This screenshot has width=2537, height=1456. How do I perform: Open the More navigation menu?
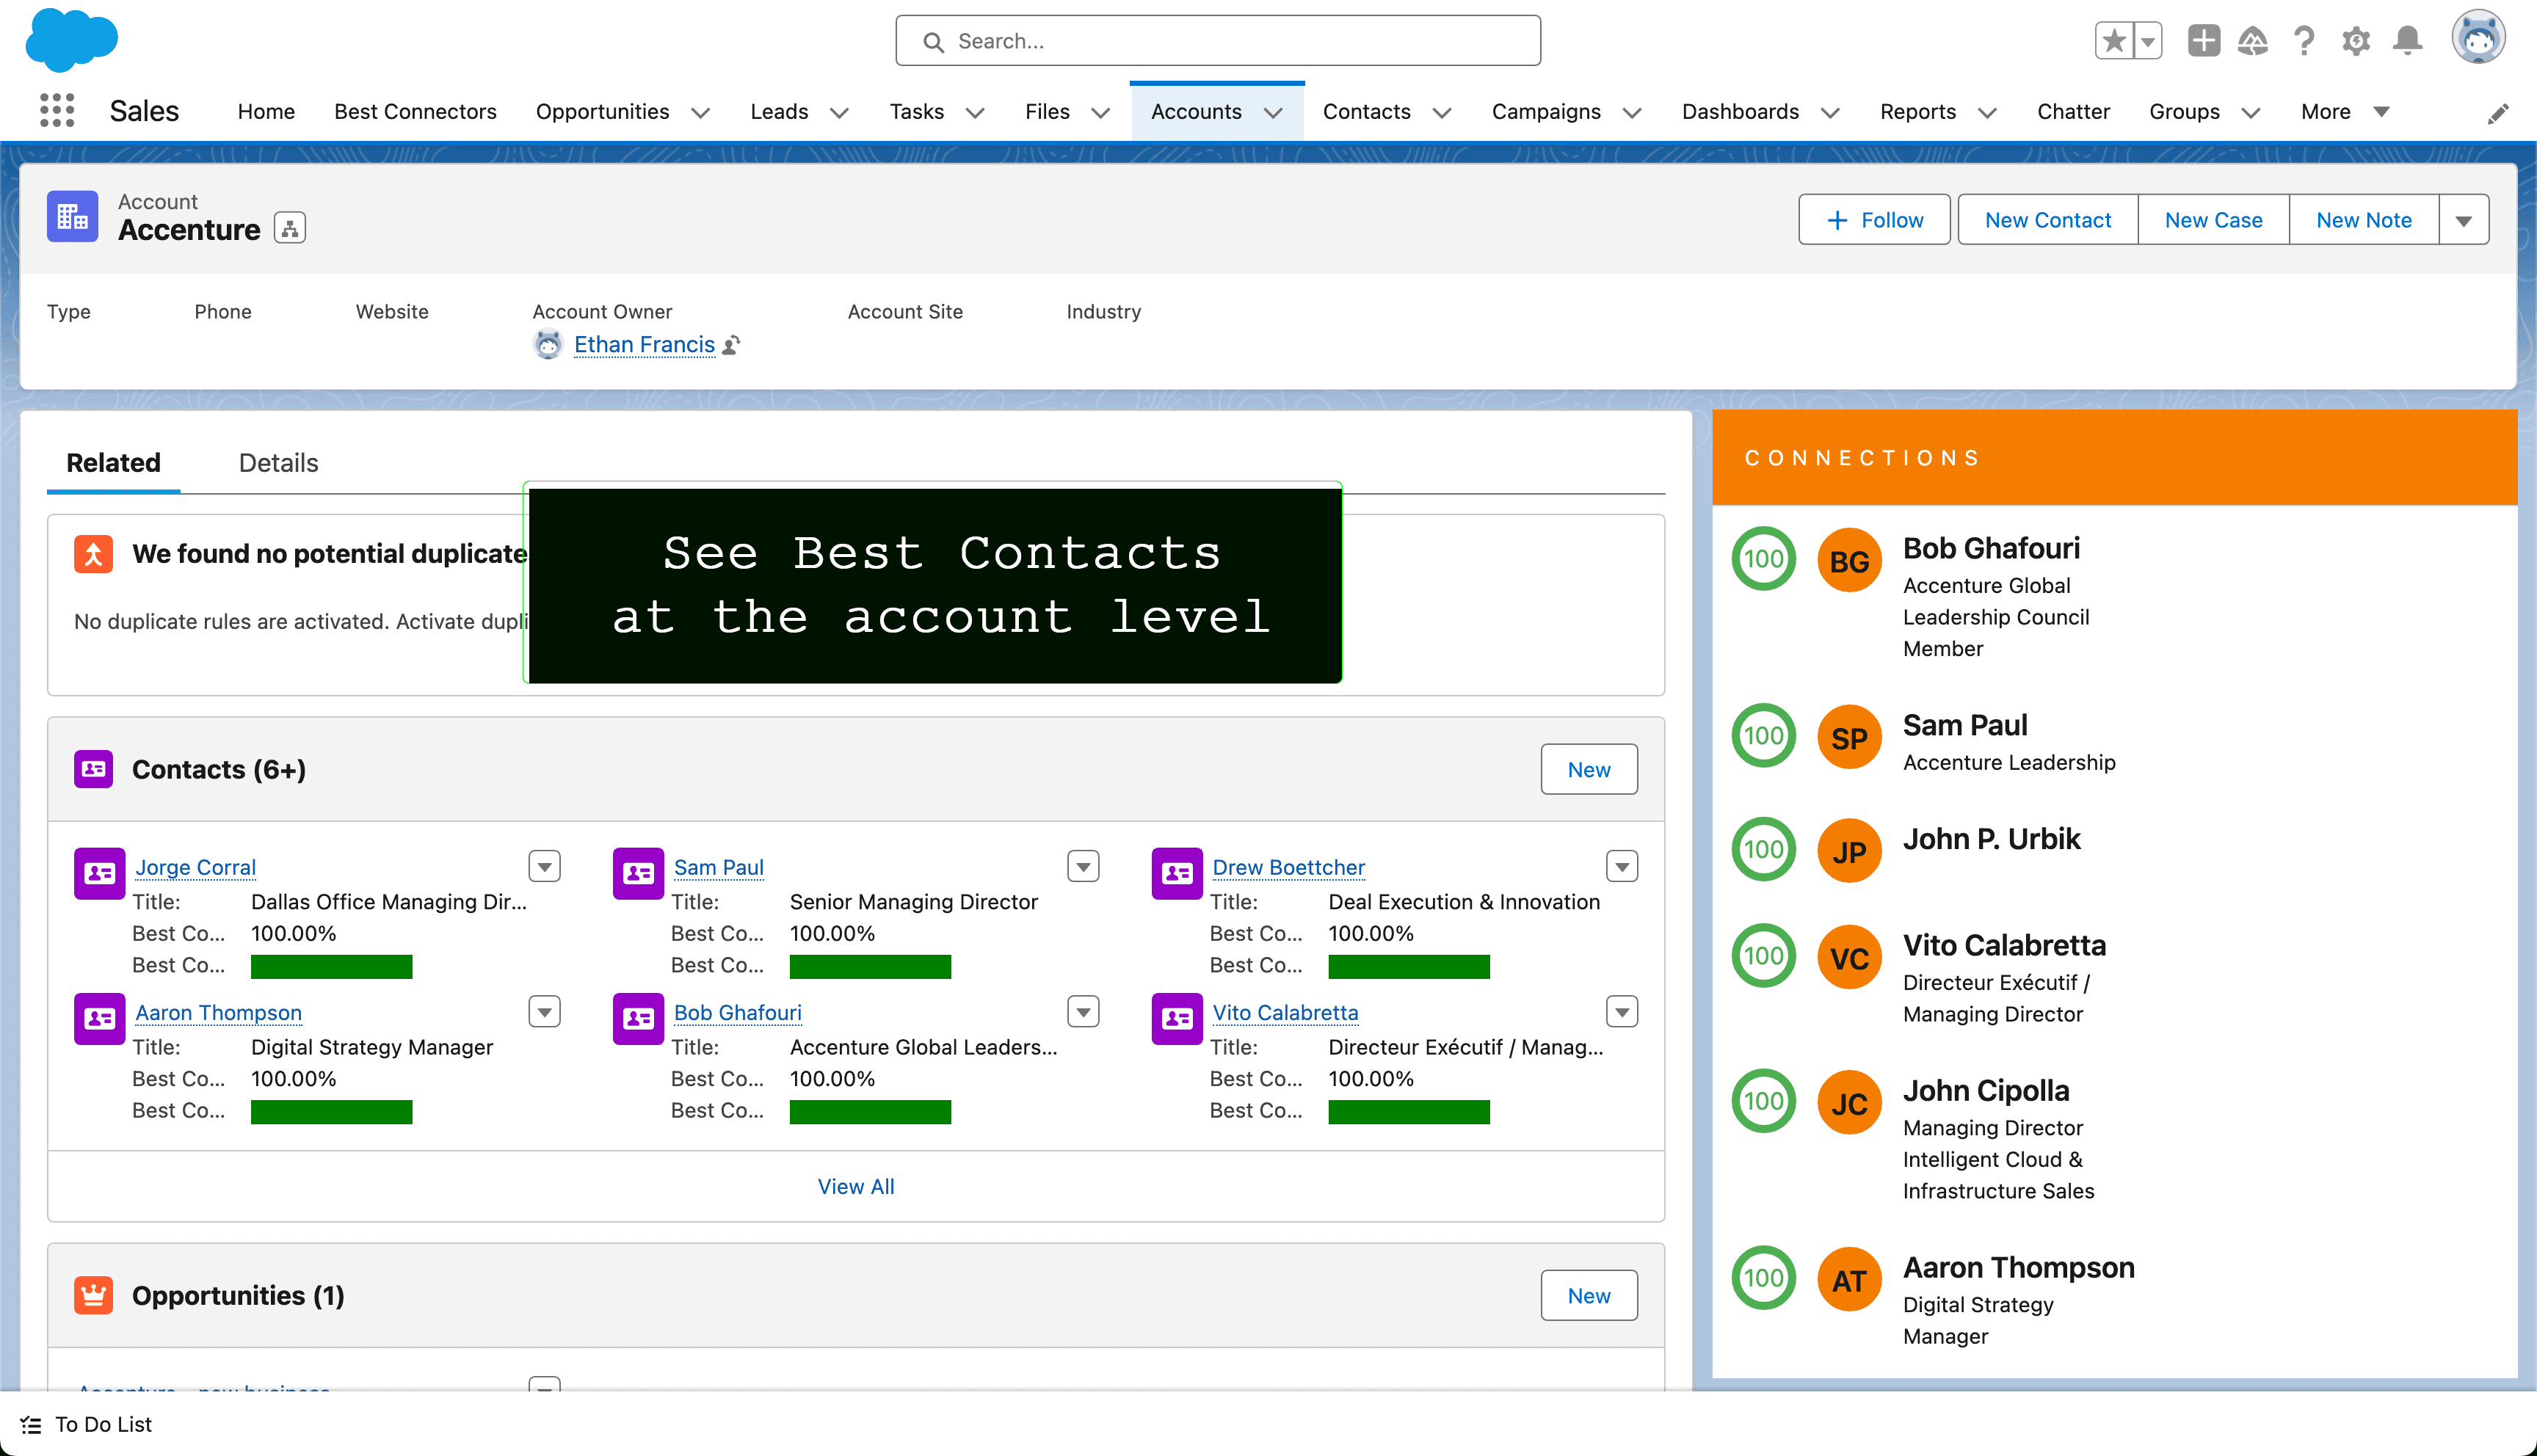click(2345, 112)
